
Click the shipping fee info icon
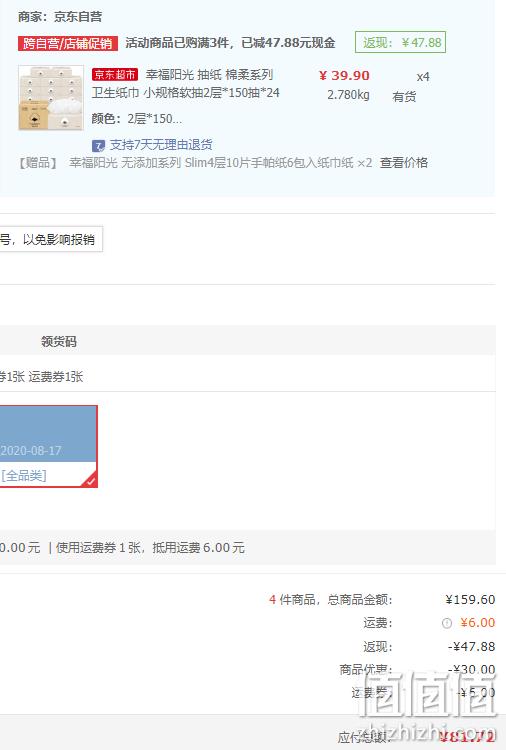447,623
